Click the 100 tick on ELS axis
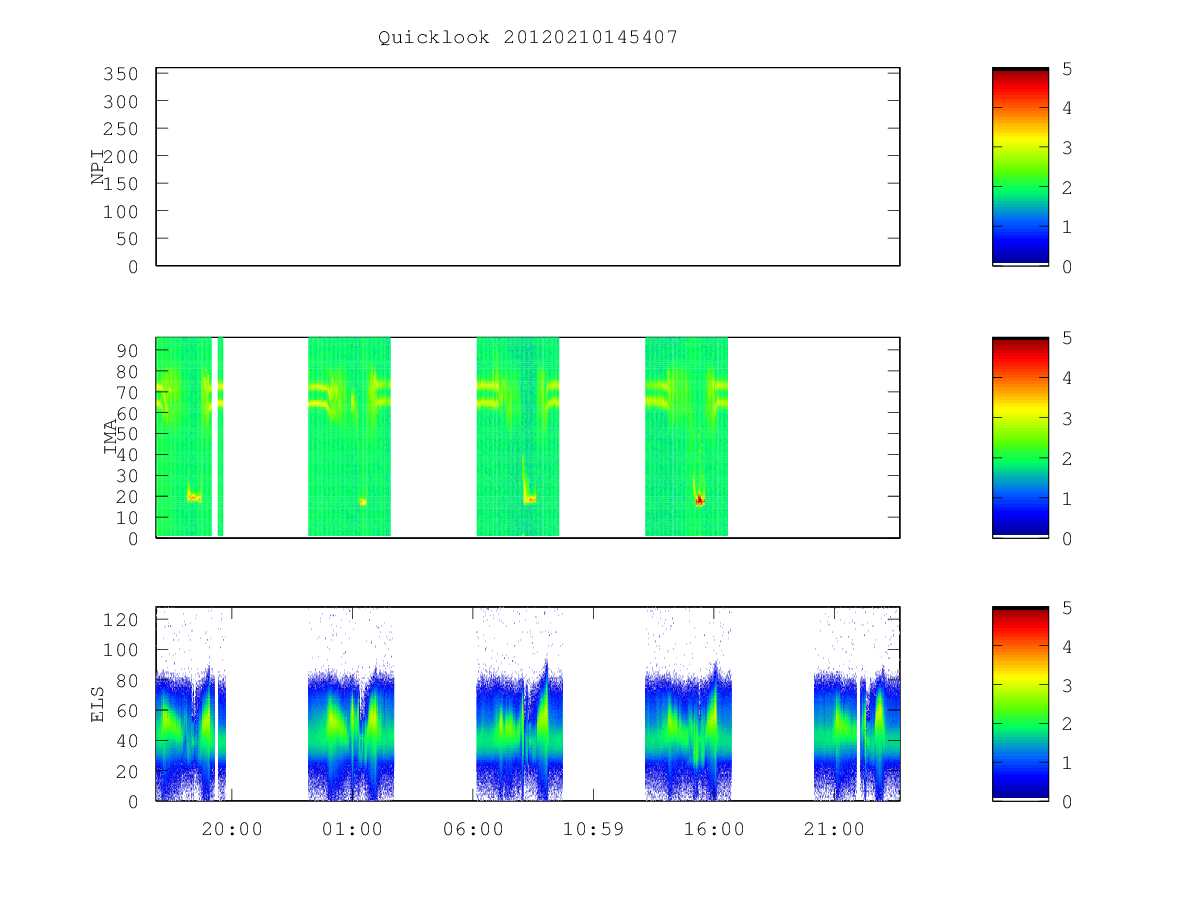The image size is (1200, 900). coord(119,650)
